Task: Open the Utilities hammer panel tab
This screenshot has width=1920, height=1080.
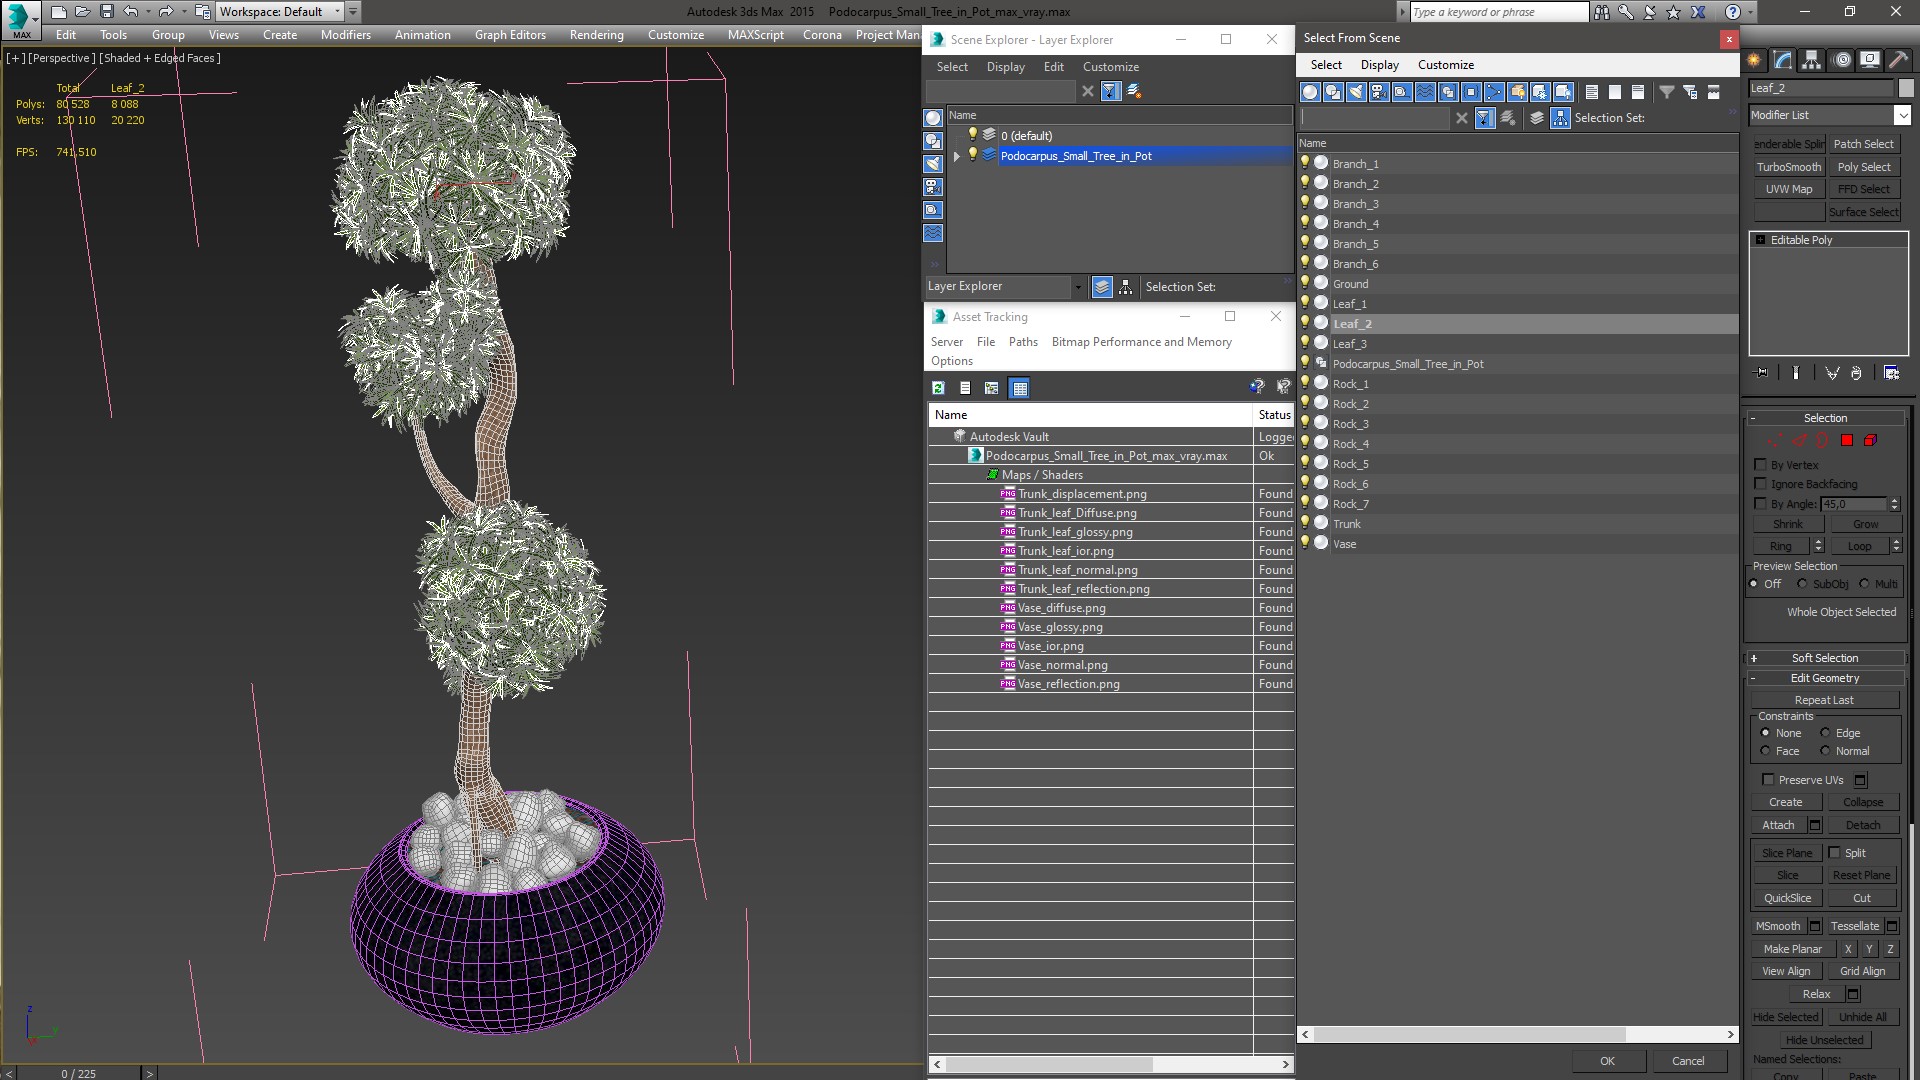Action: [x=1898, y=61]
